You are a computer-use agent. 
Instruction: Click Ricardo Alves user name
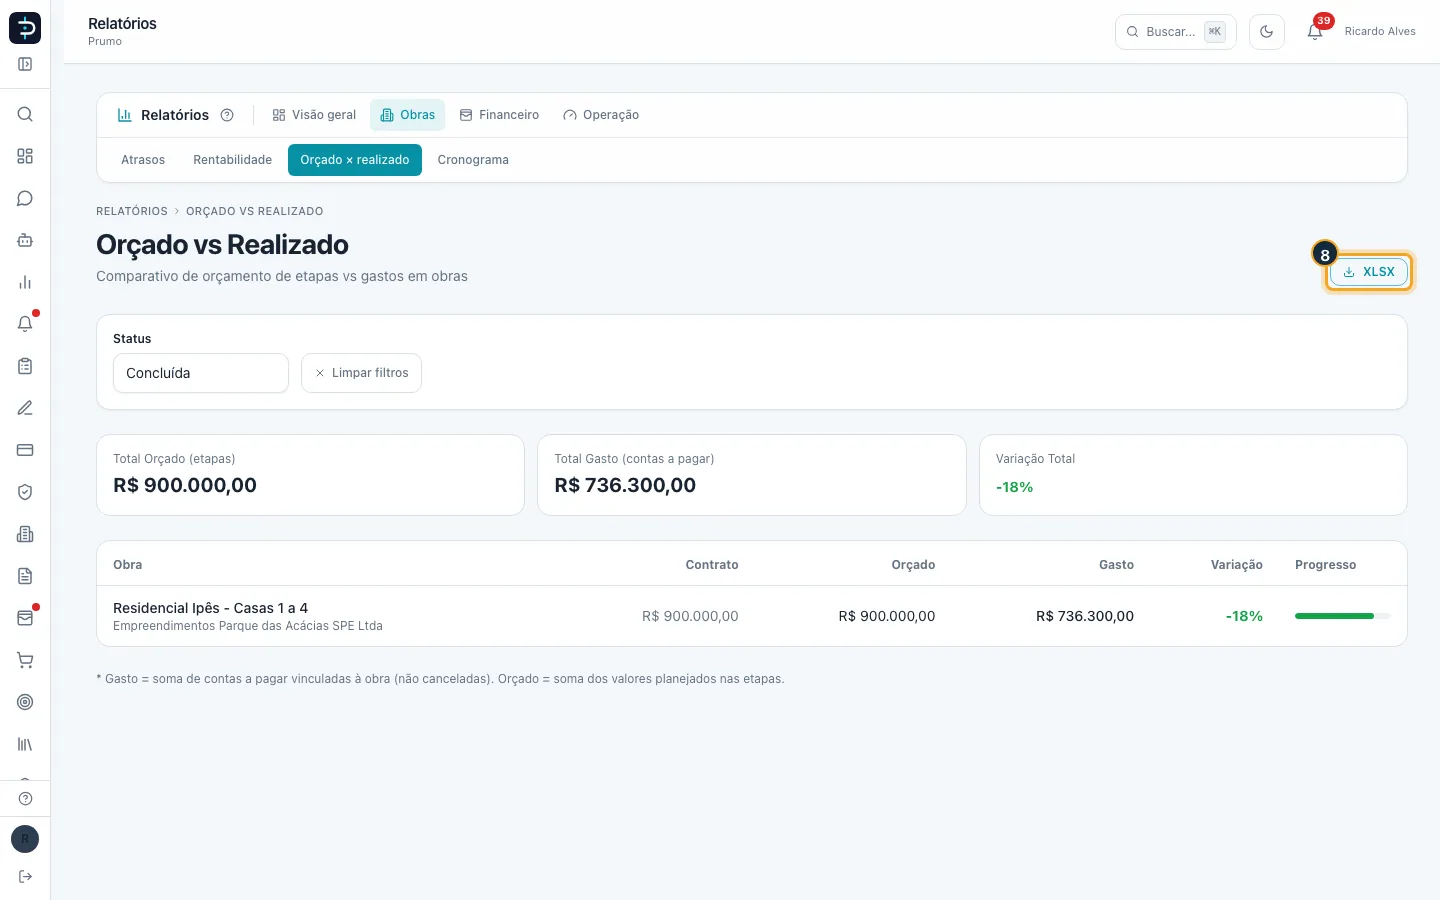tap(1380, 32)
